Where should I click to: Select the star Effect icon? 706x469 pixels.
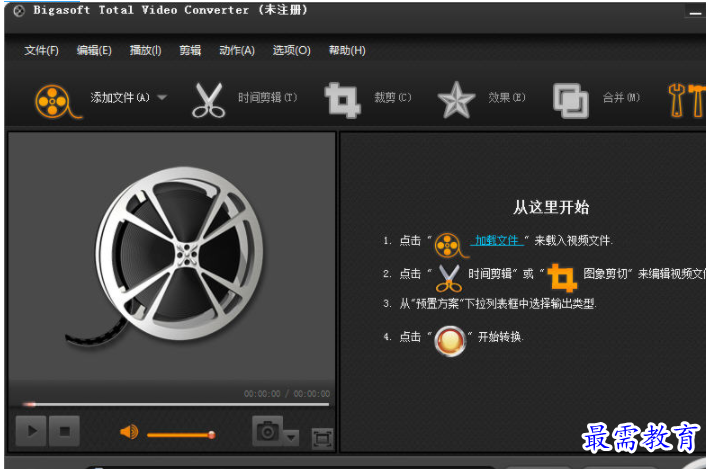(456, 100)
